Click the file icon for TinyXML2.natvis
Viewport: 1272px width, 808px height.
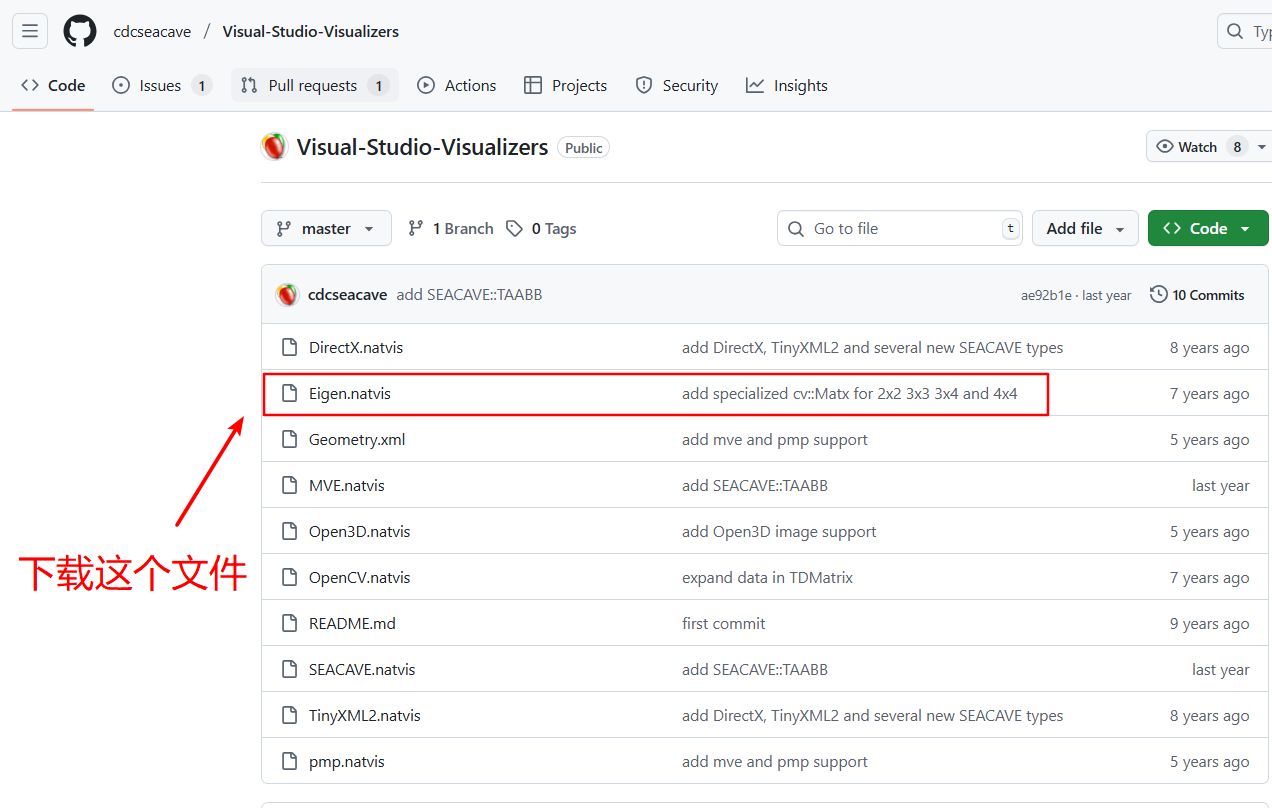pyautogui.click(x=290, y=716)
